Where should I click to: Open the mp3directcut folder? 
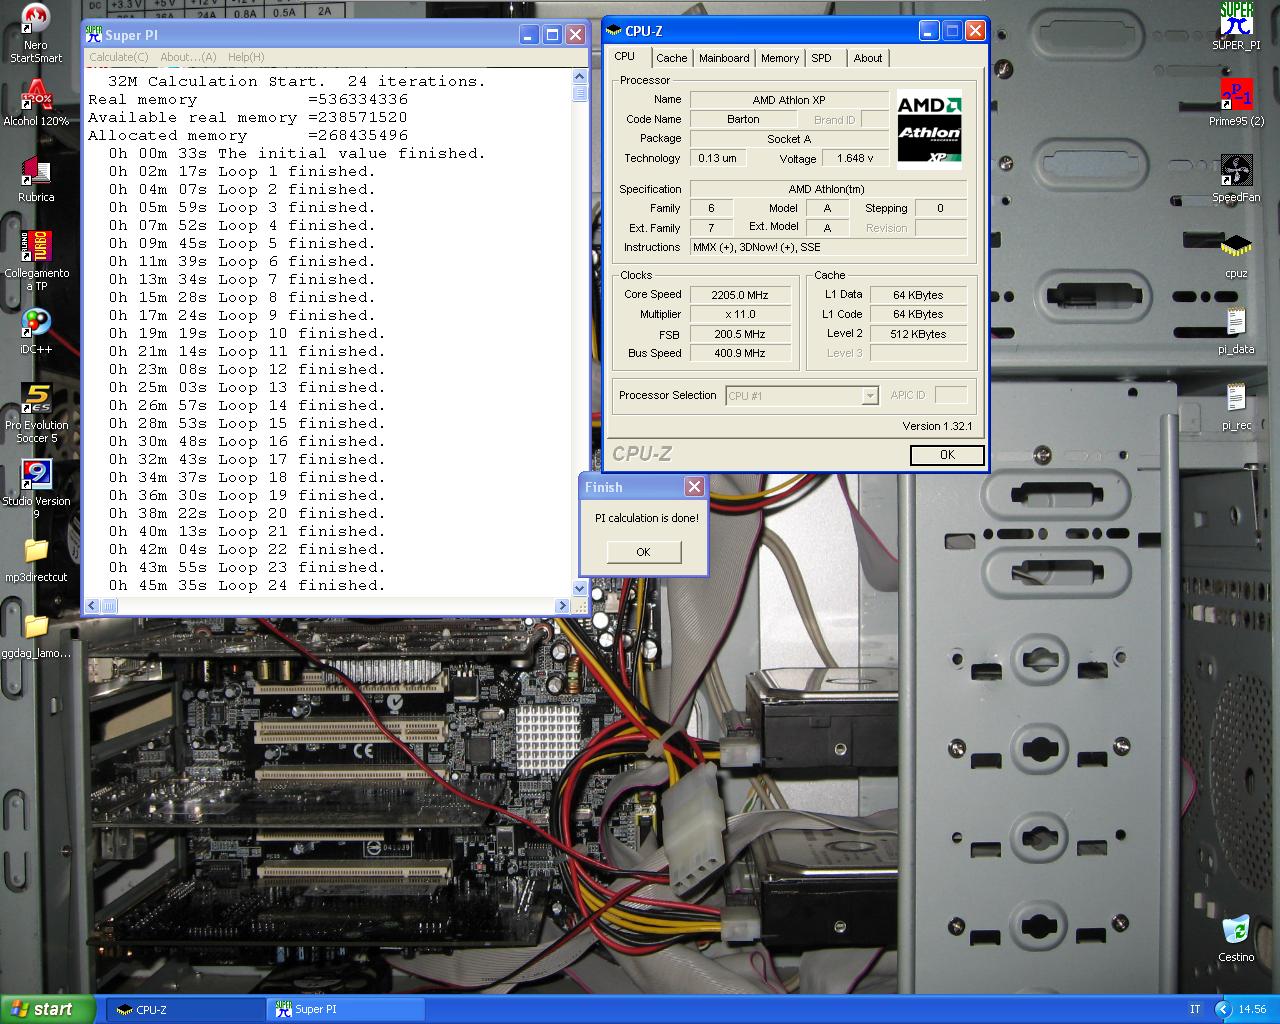click(36, 560)
